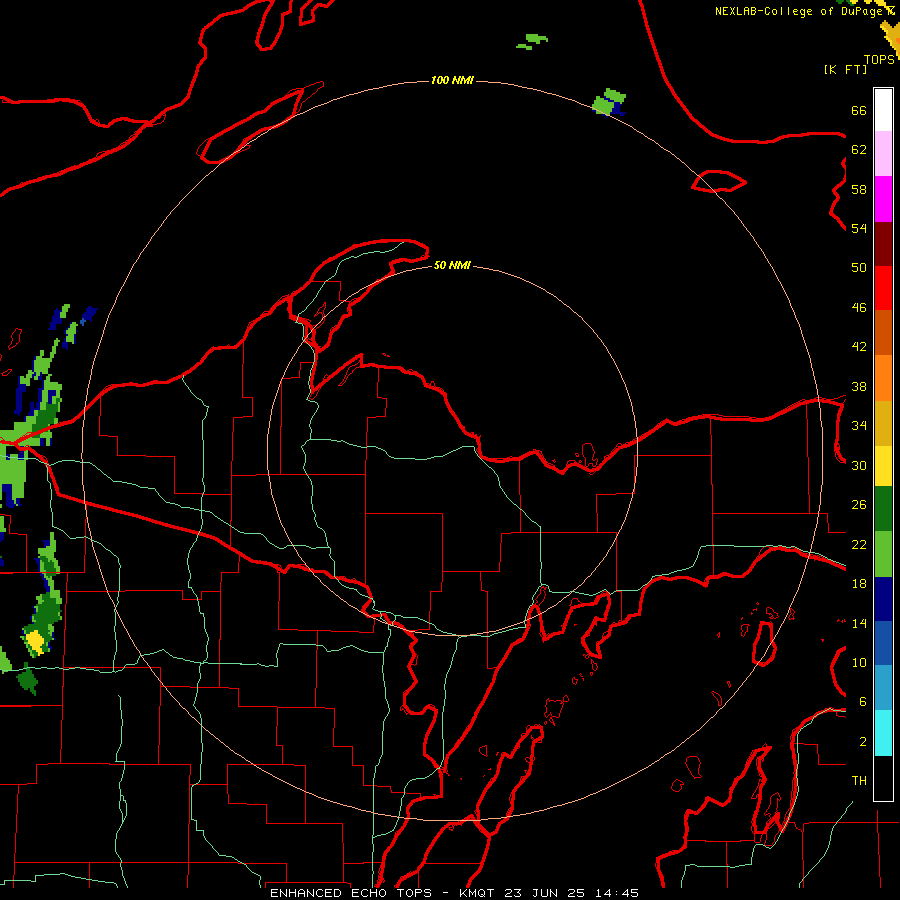Click the light pink legend swatch

pos(883,154)
